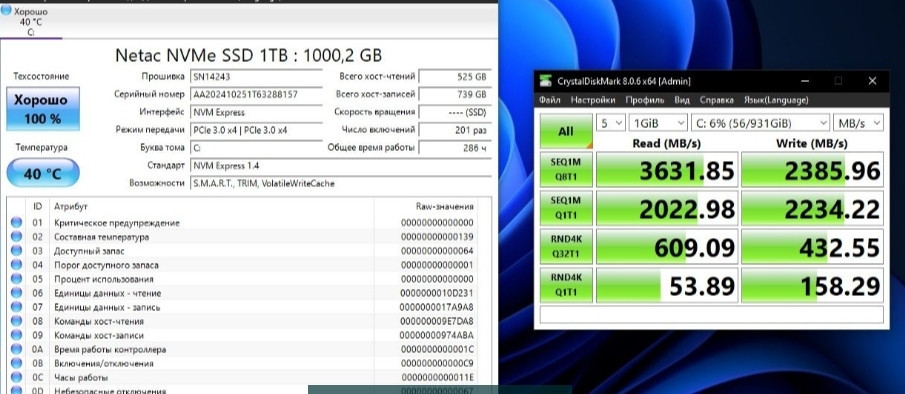Select the RND4K write result 432.55

(x=813, y=247)
